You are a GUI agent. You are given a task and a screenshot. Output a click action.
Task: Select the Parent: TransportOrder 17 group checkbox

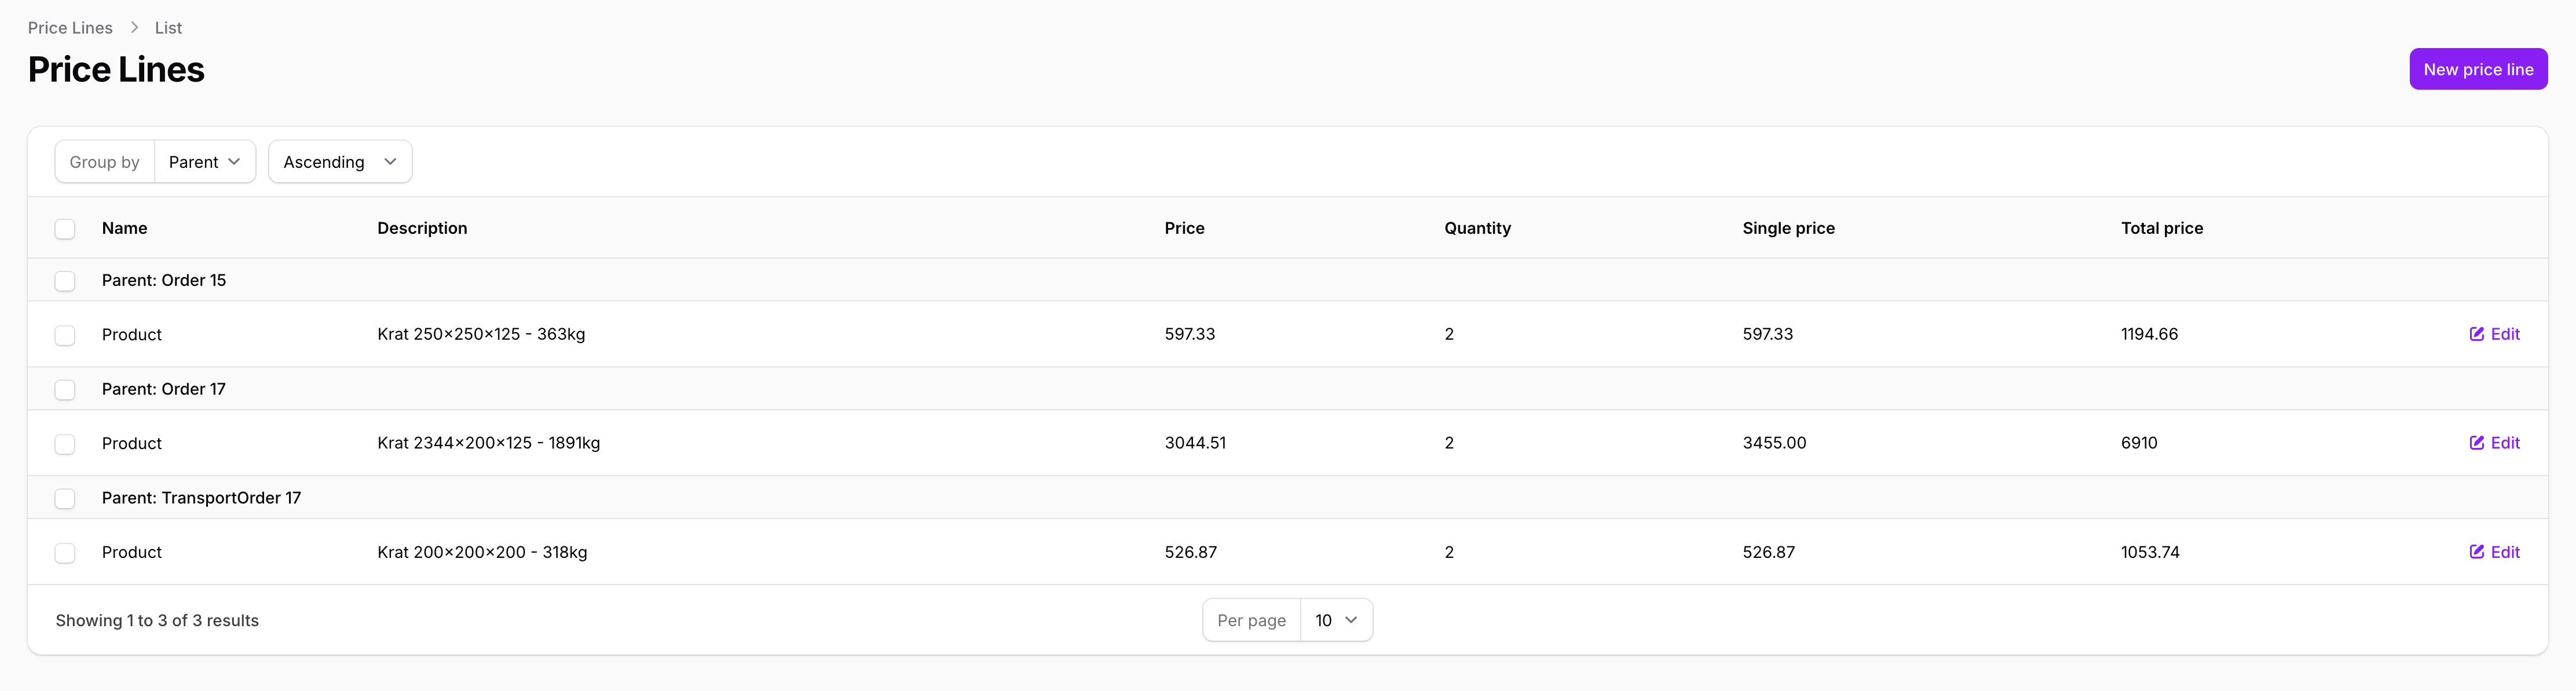(x=65, y=499)
